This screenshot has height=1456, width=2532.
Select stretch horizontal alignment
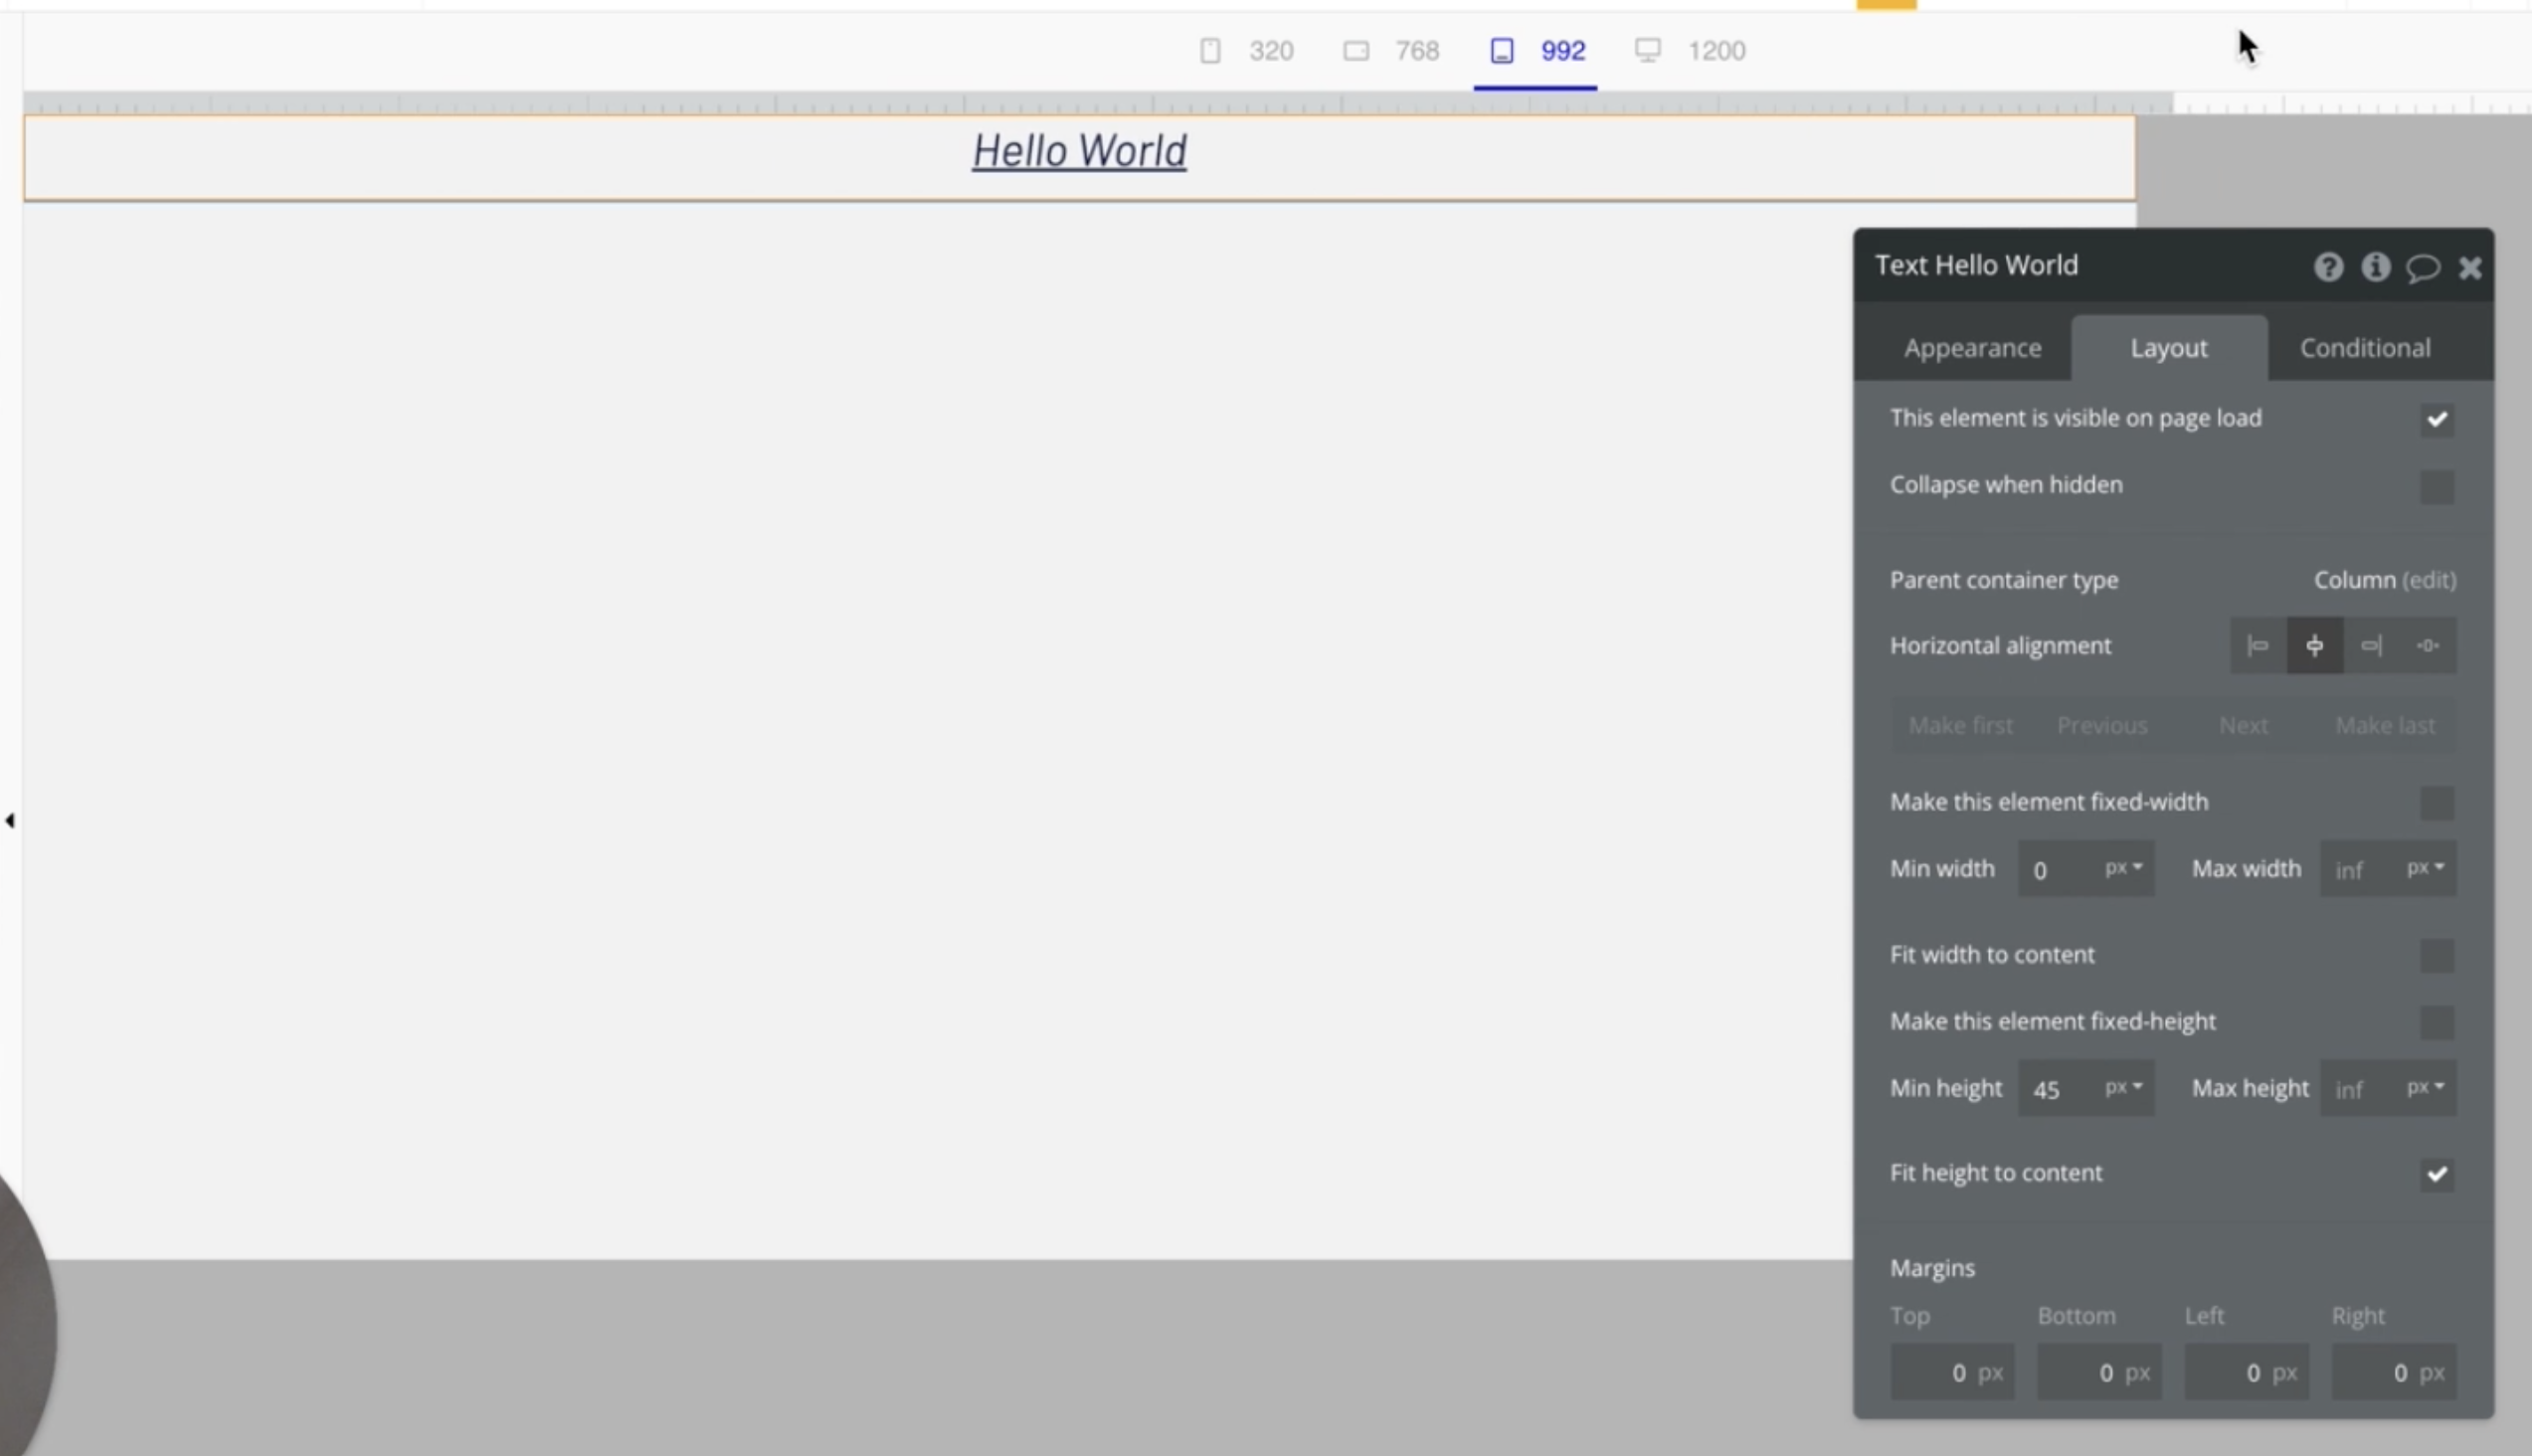pyautogui.click(x=2428, y=646)
